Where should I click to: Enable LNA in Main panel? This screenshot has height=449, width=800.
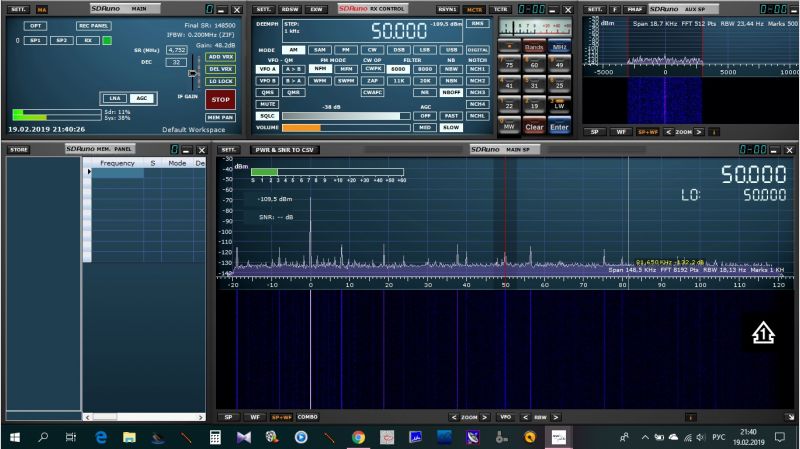coord(115,98)
